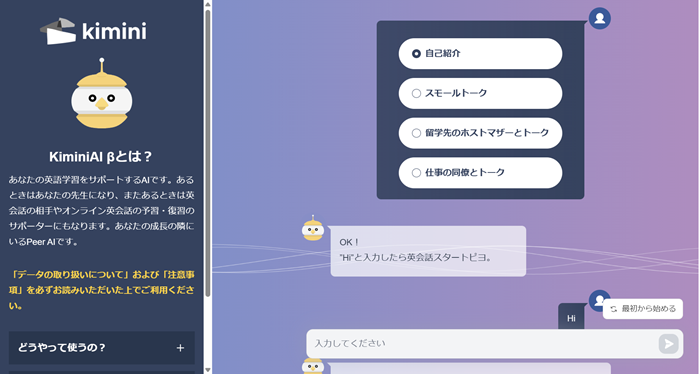Screen dimensions: 700x374
Task: Click the bot avatar next to the OK! message
Action: tap(313, 229)
